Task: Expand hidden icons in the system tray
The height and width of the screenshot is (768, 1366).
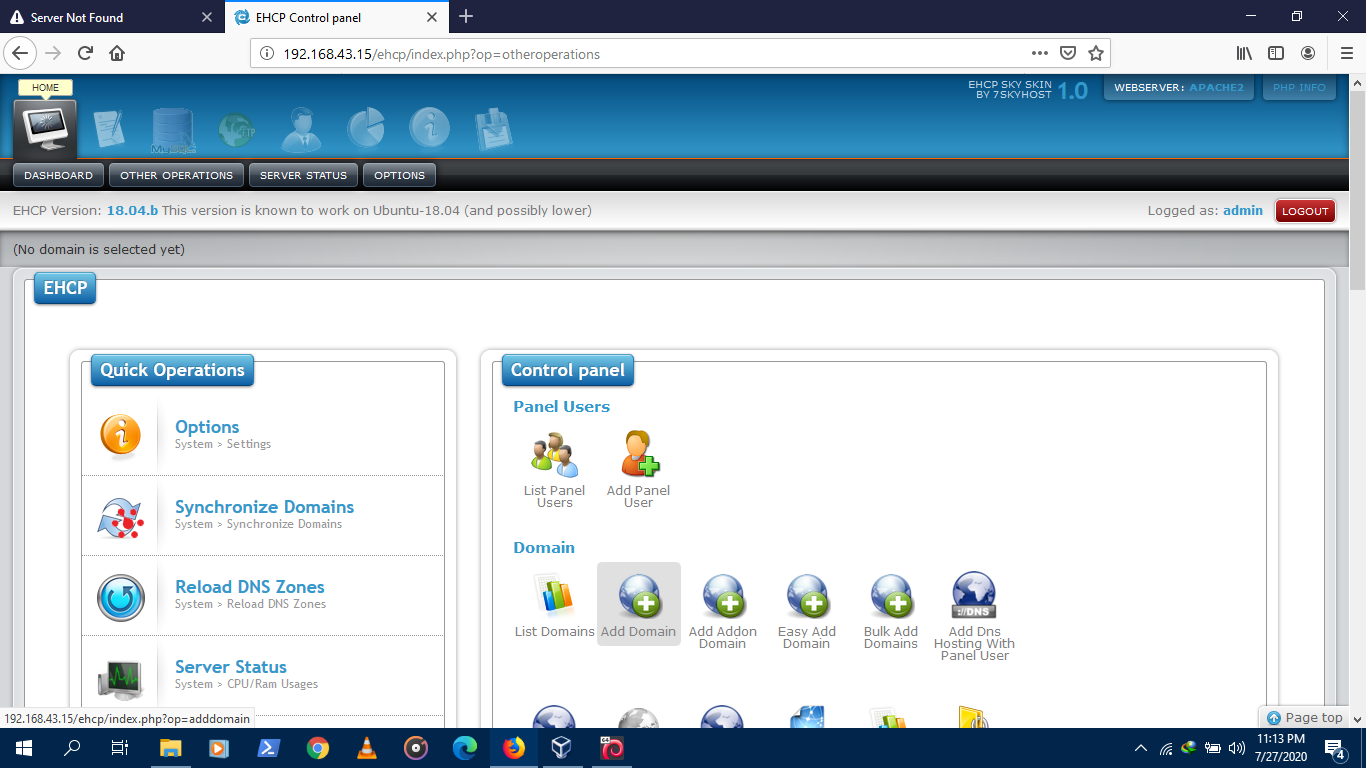Action: [x=1140, y=747]
